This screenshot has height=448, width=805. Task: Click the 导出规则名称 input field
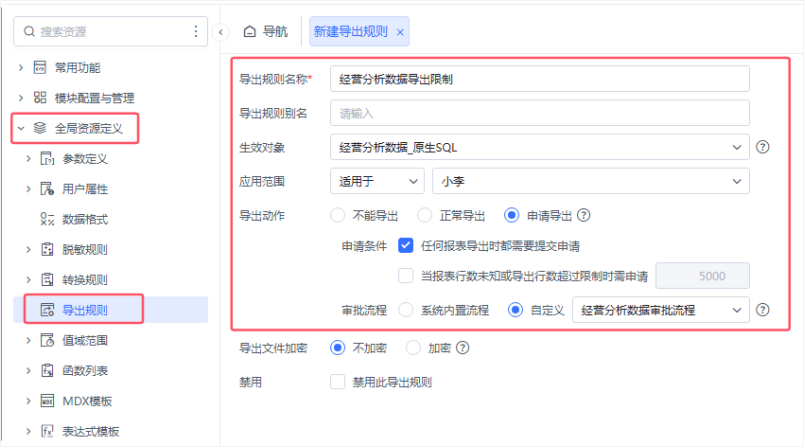(x=540, y=79)
